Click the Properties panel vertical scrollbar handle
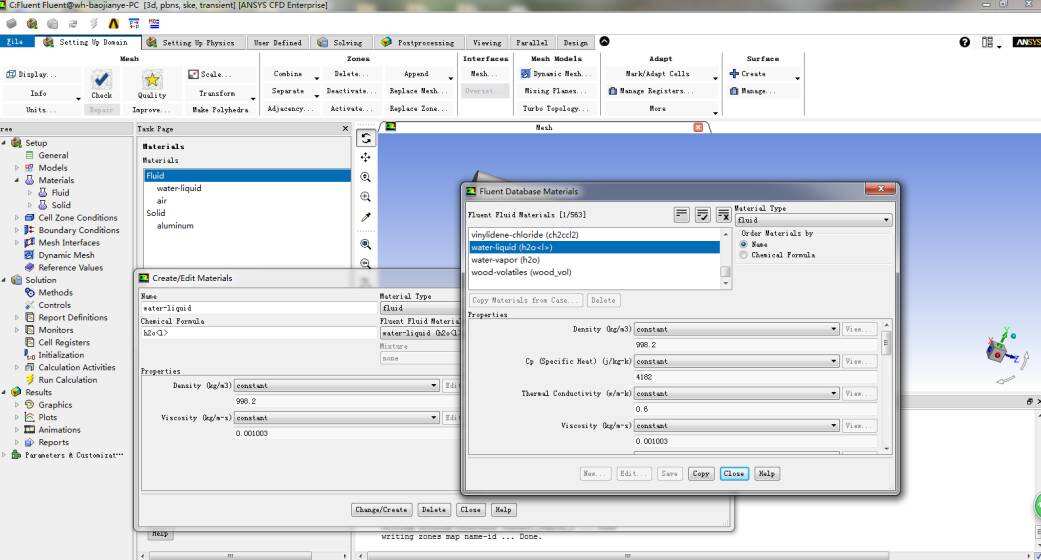This screenshot has width=1041, height=560. (x=886, y=343)
